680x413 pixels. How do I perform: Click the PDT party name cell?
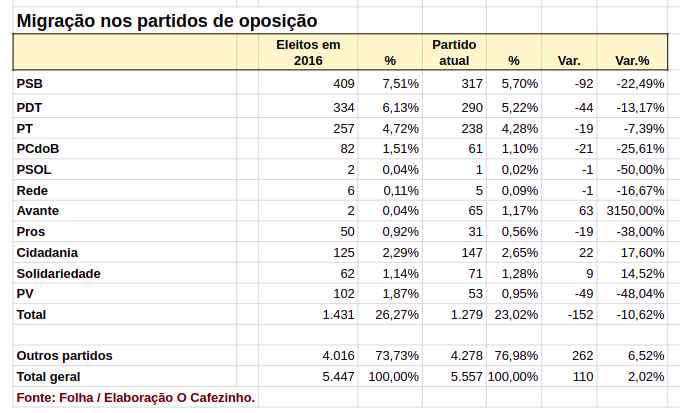click(30, 107)
